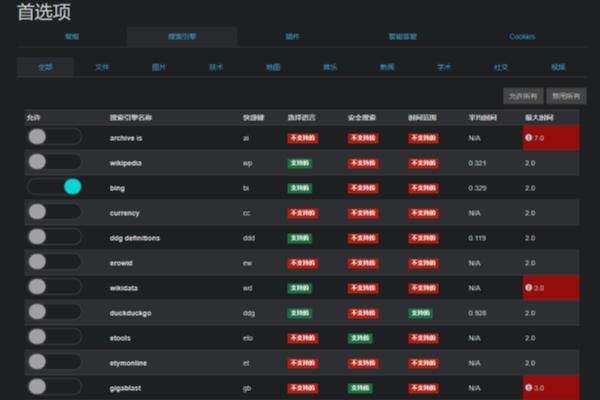This screenshot has width=600, height=400.
Task: Click the 允许所有 (Allow all) button
Action: [522, 96]
